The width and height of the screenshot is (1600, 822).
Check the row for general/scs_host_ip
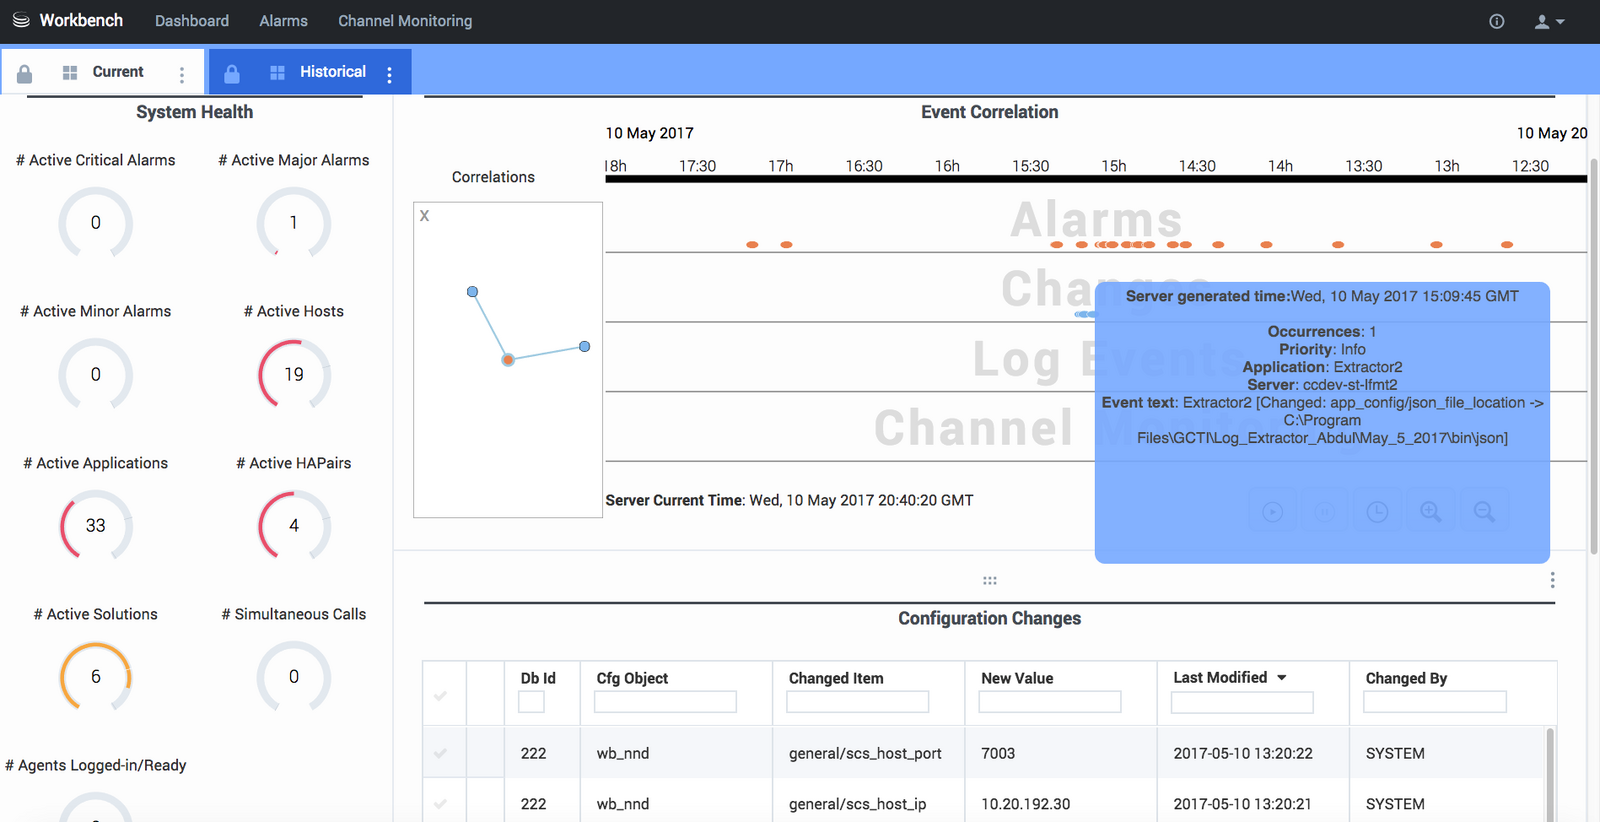[440, 803]
